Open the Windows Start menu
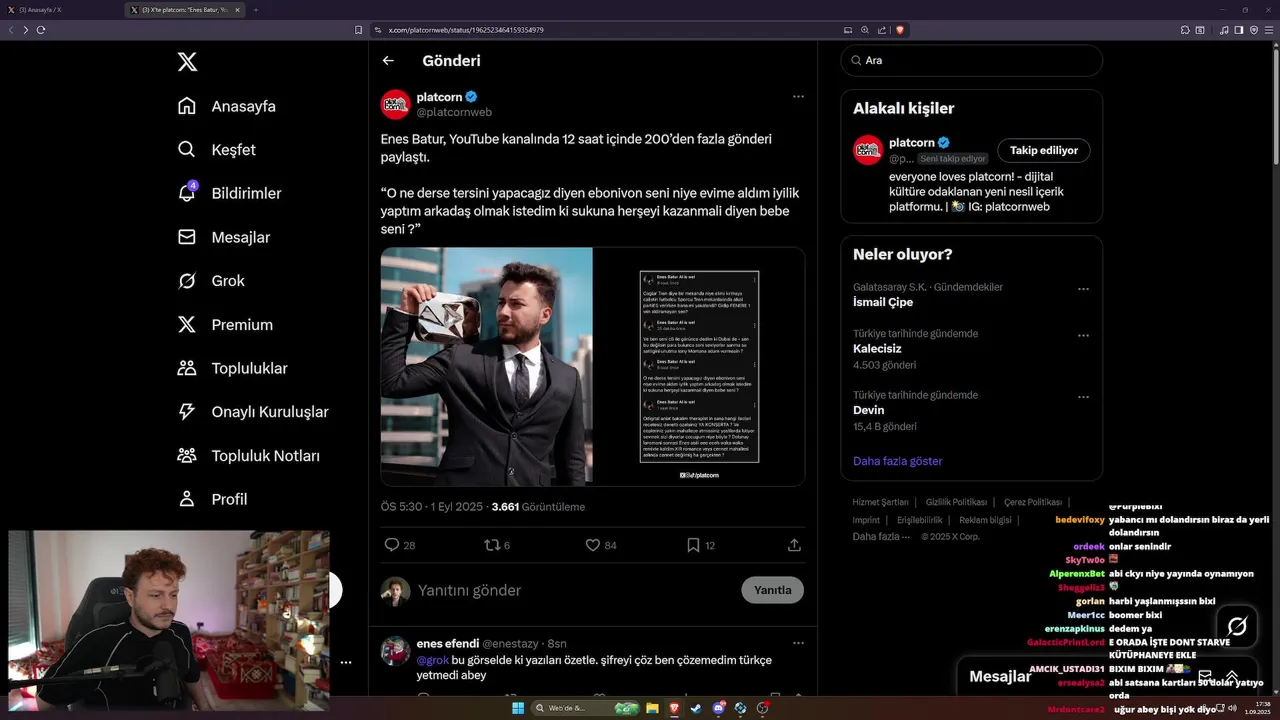The width and height of the screenshot is (1280, 720). pyautogui.click(x=518, y=708)
